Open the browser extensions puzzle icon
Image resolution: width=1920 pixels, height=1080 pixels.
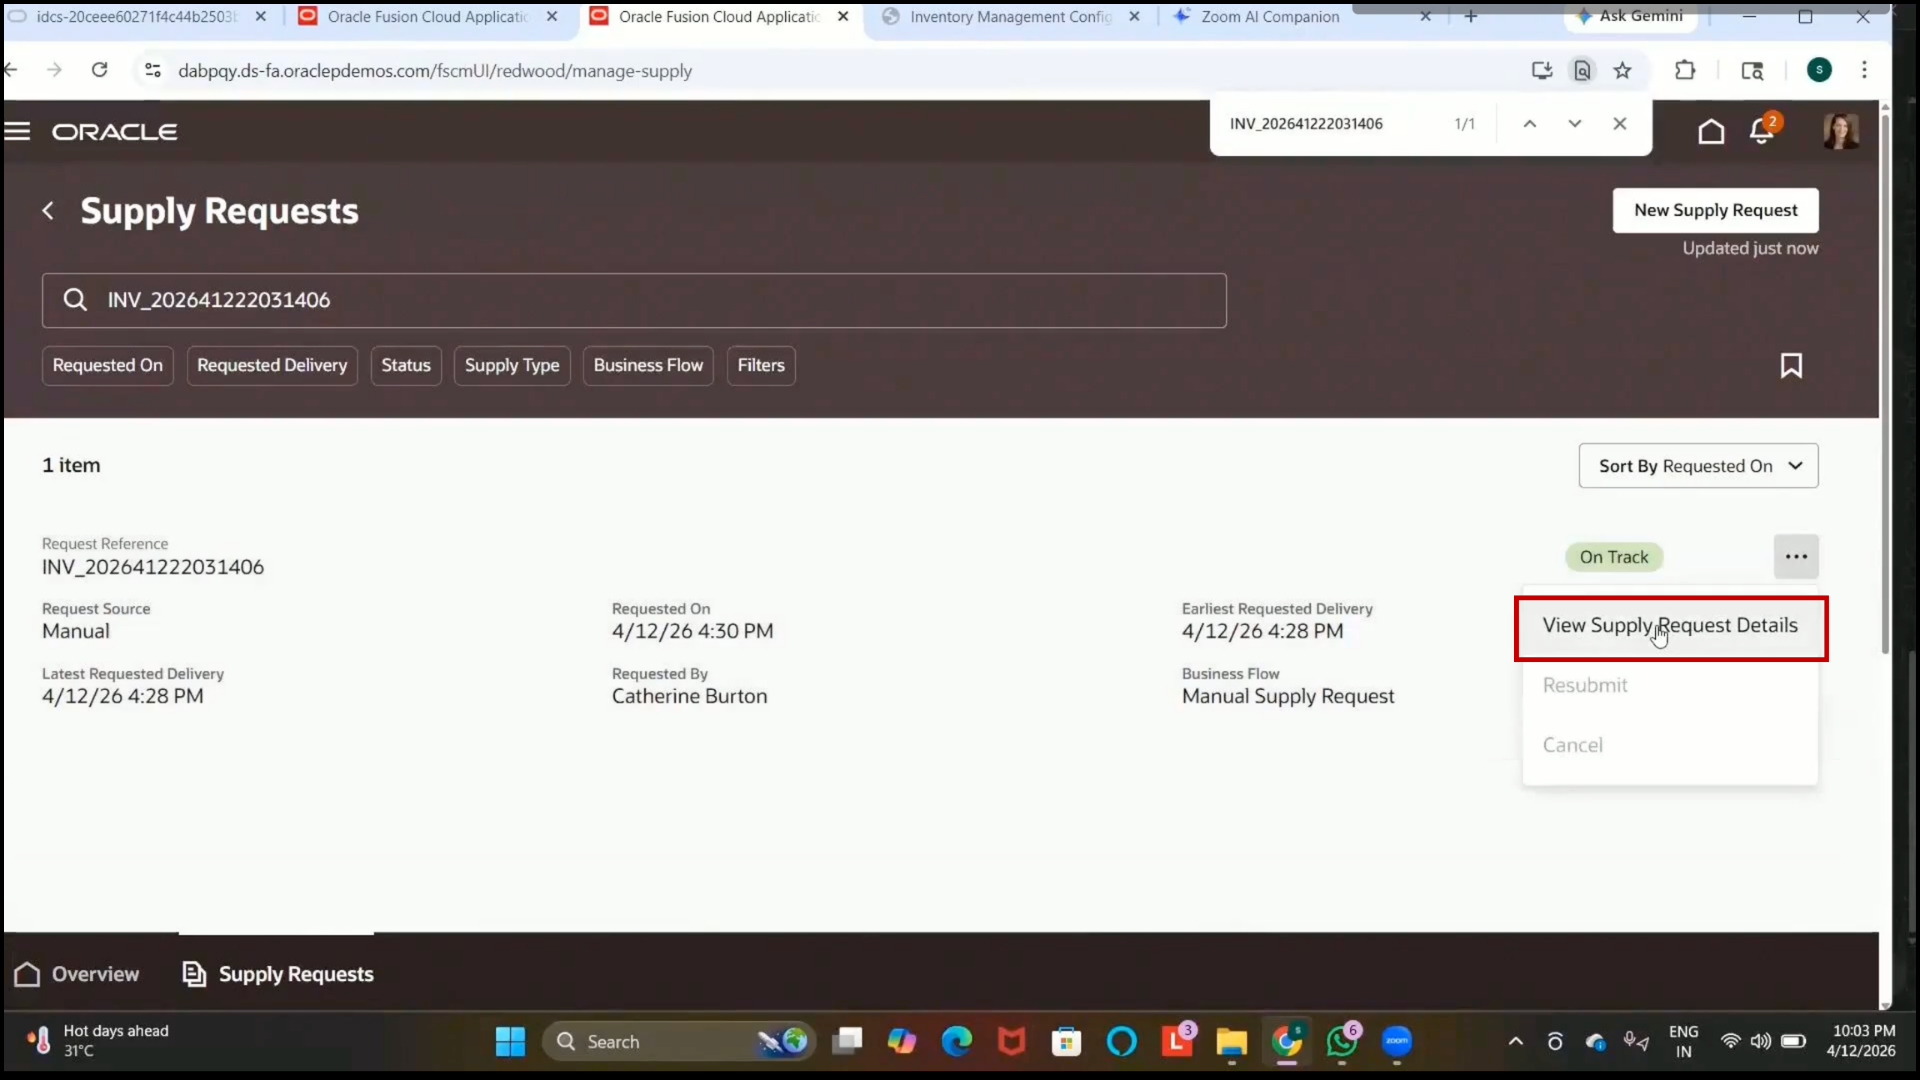coord(1685,70)
